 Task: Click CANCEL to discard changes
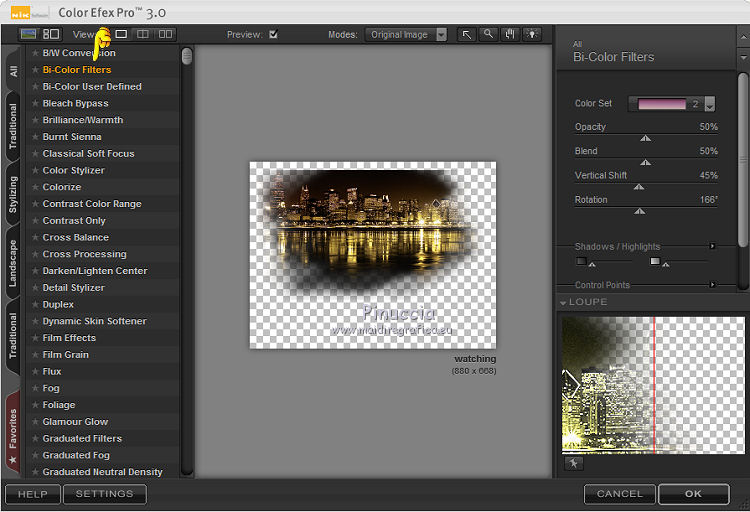620,494
